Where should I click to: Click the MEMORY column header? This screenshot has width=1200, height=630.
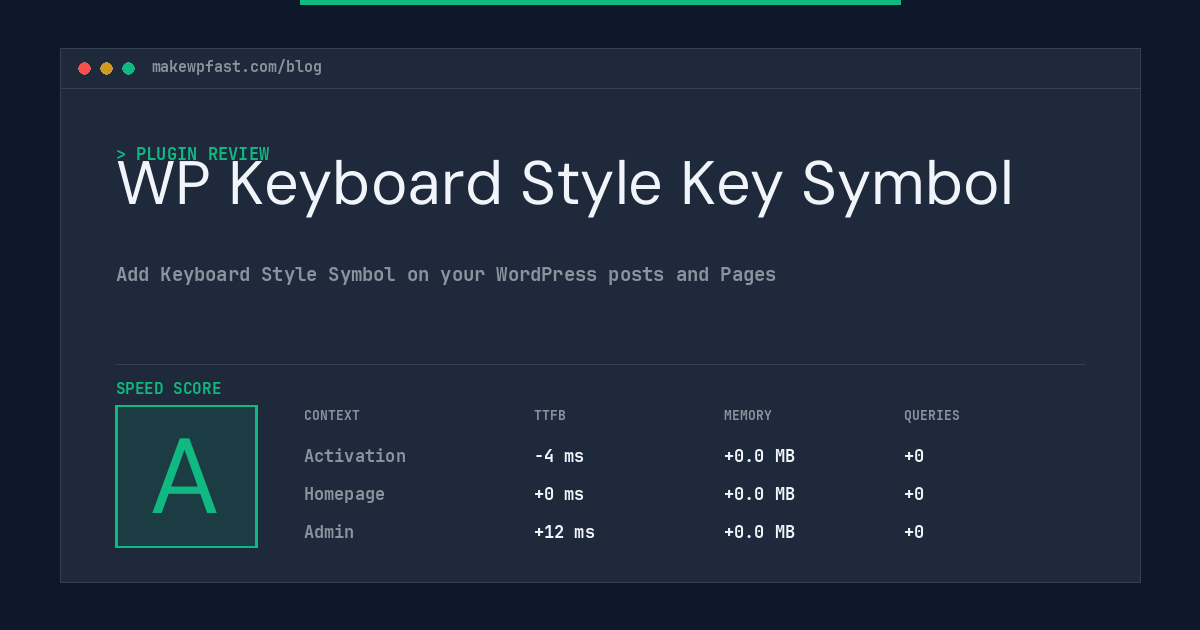pos(748,416)
